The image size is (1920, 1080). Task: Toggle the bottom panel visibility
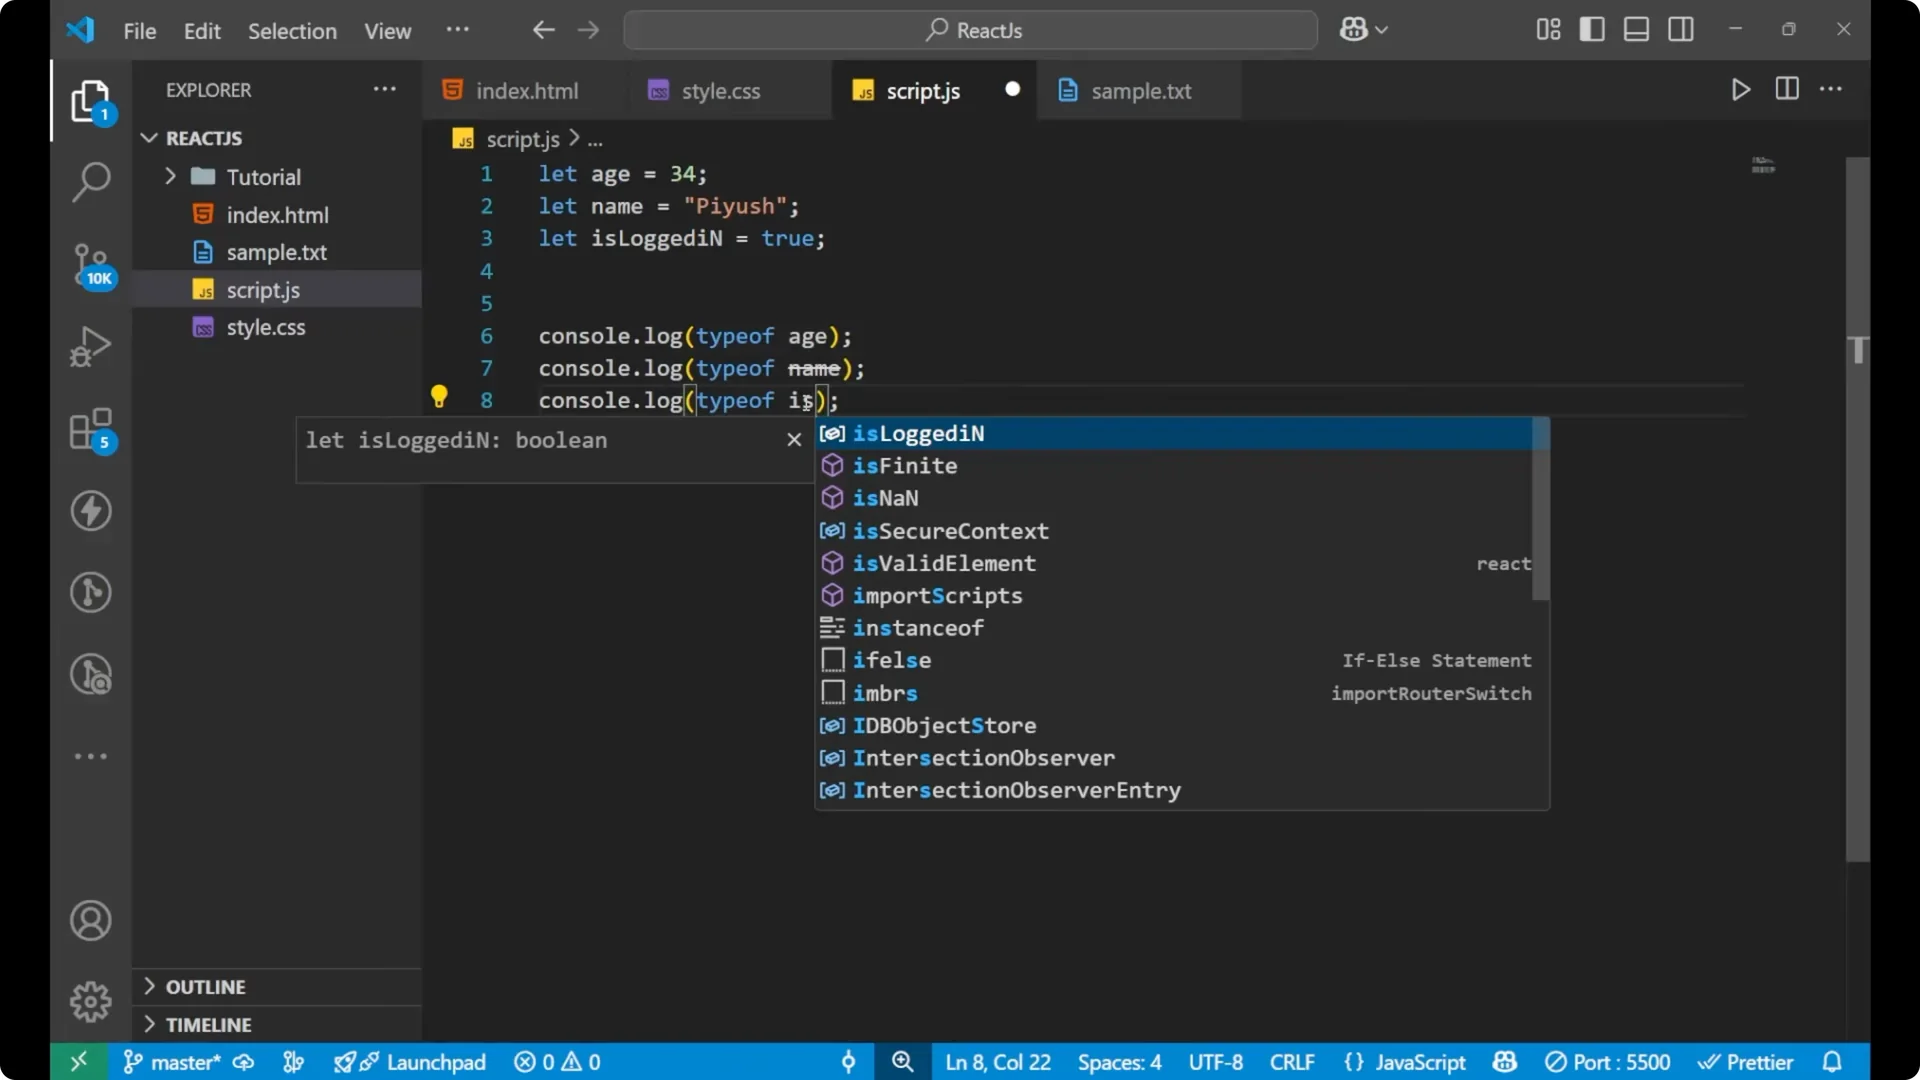click(x=1636, y=29)
